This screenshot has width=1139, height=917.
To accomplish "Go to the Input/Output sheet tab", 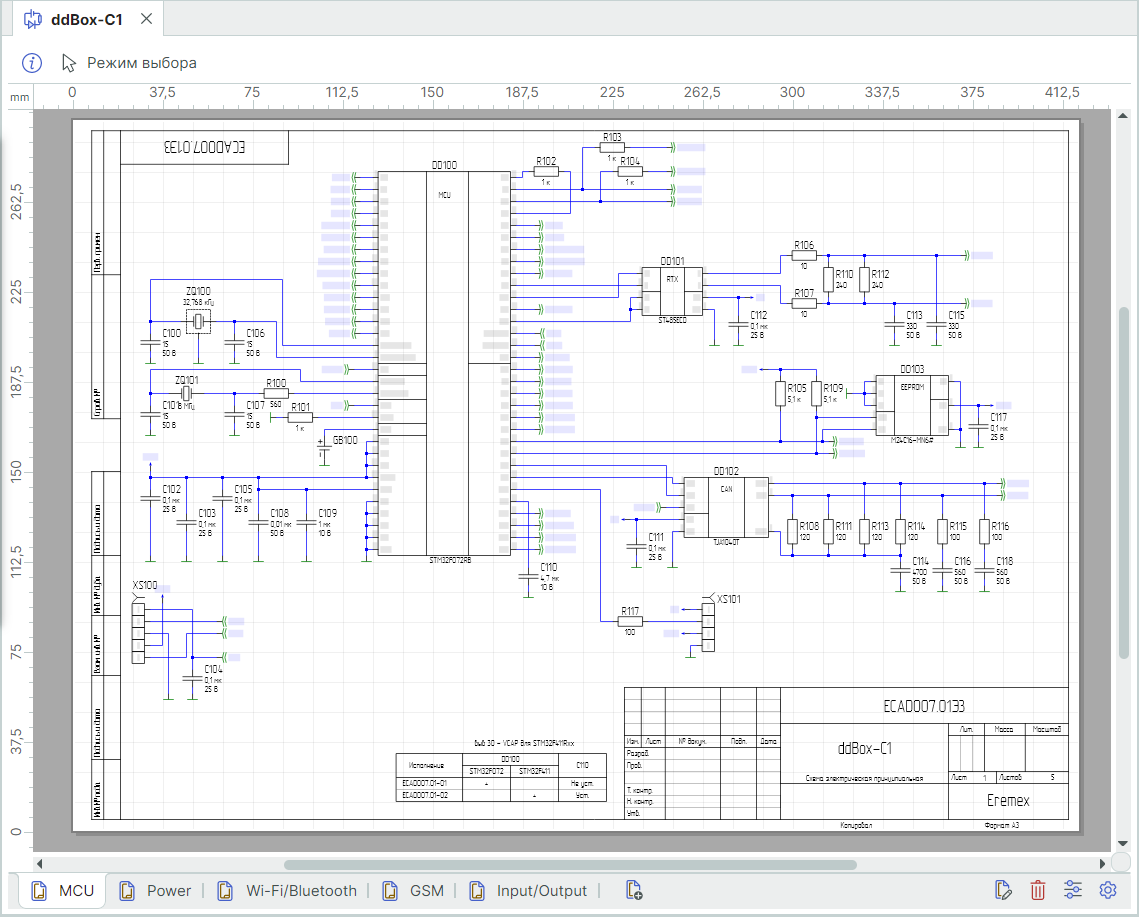I will (x=529, y=890).
